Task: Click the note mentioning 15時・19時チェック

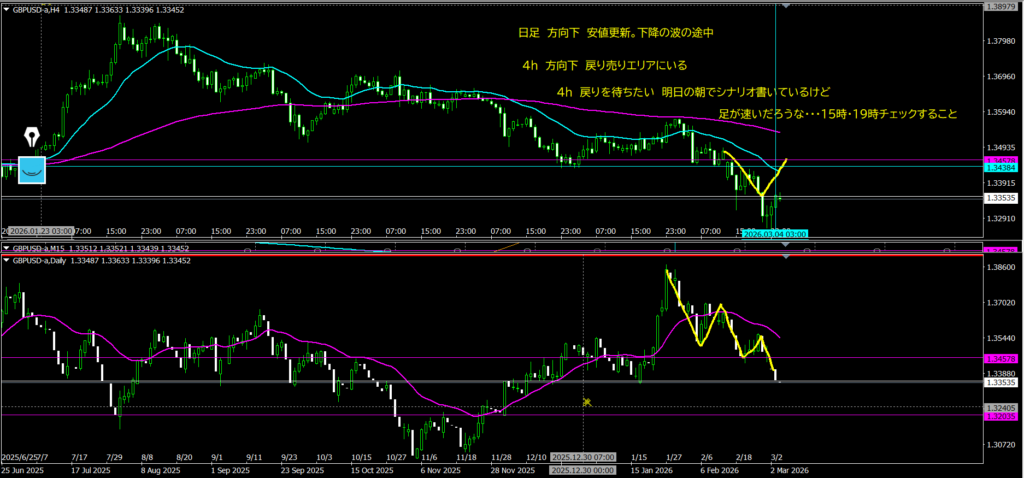Action: 838,114
